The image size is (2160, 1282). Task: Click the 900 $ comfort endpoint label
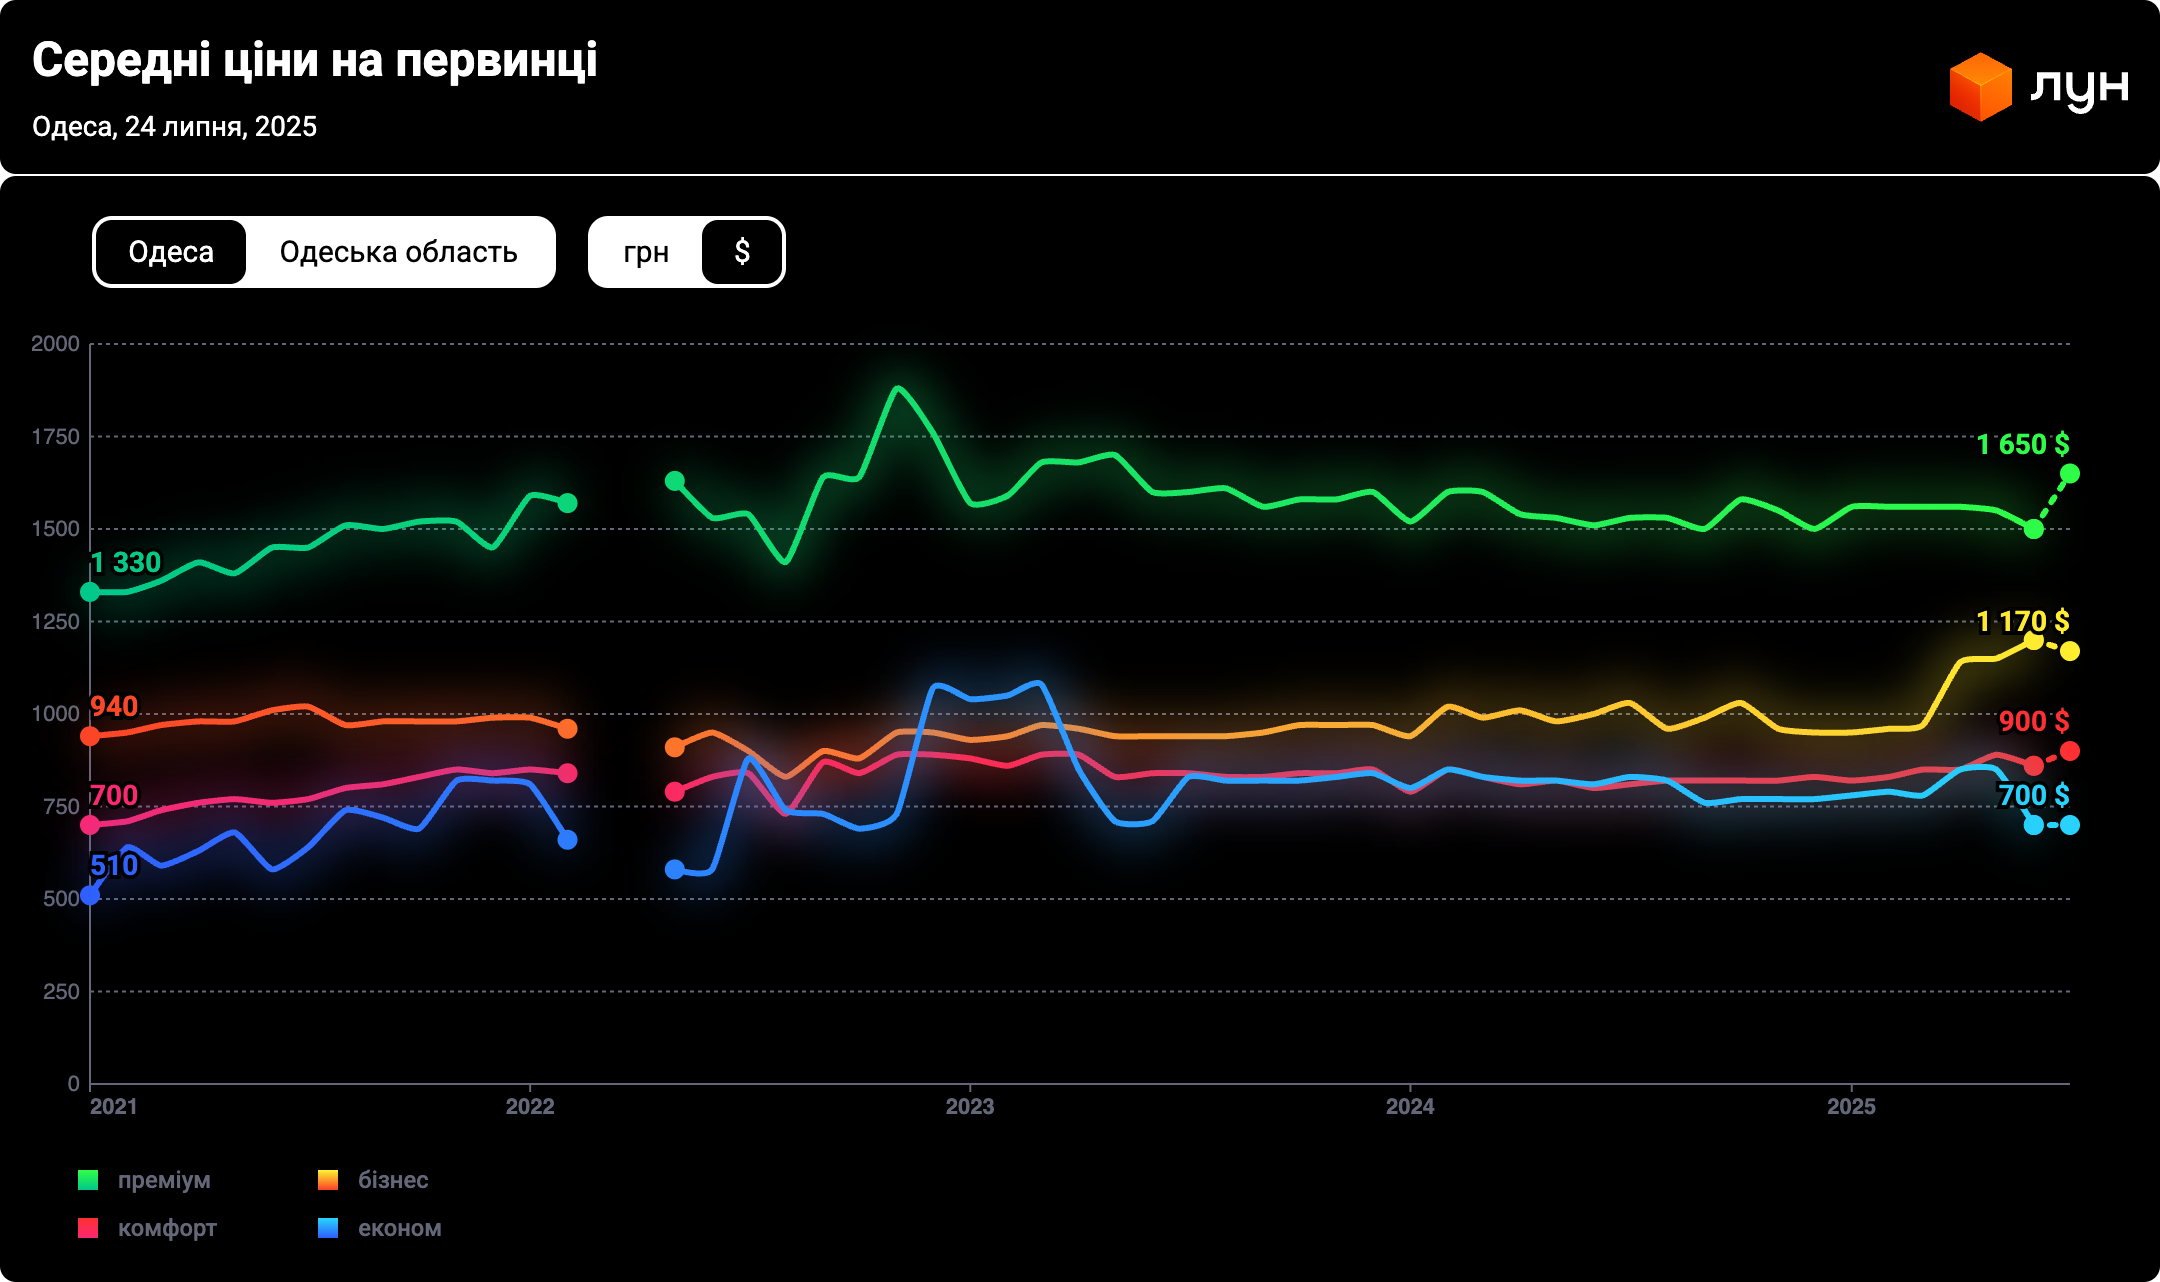[2033, 721]
